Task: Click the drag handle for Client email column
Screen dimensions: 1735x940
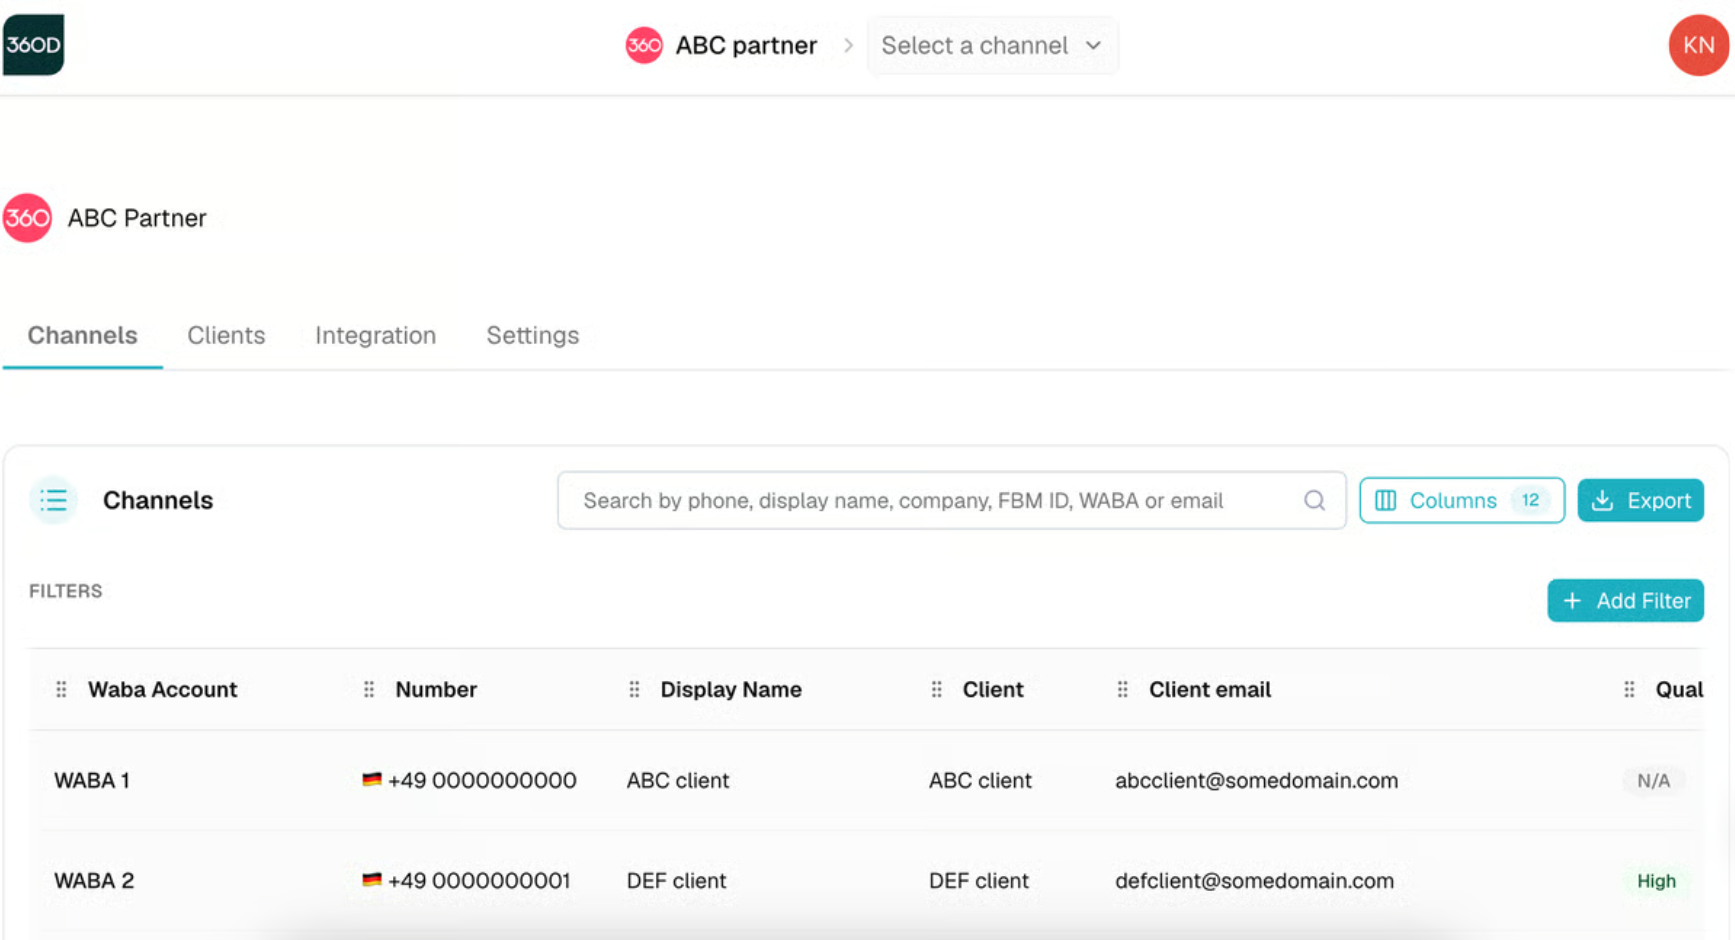Action: coord(1122,689)
